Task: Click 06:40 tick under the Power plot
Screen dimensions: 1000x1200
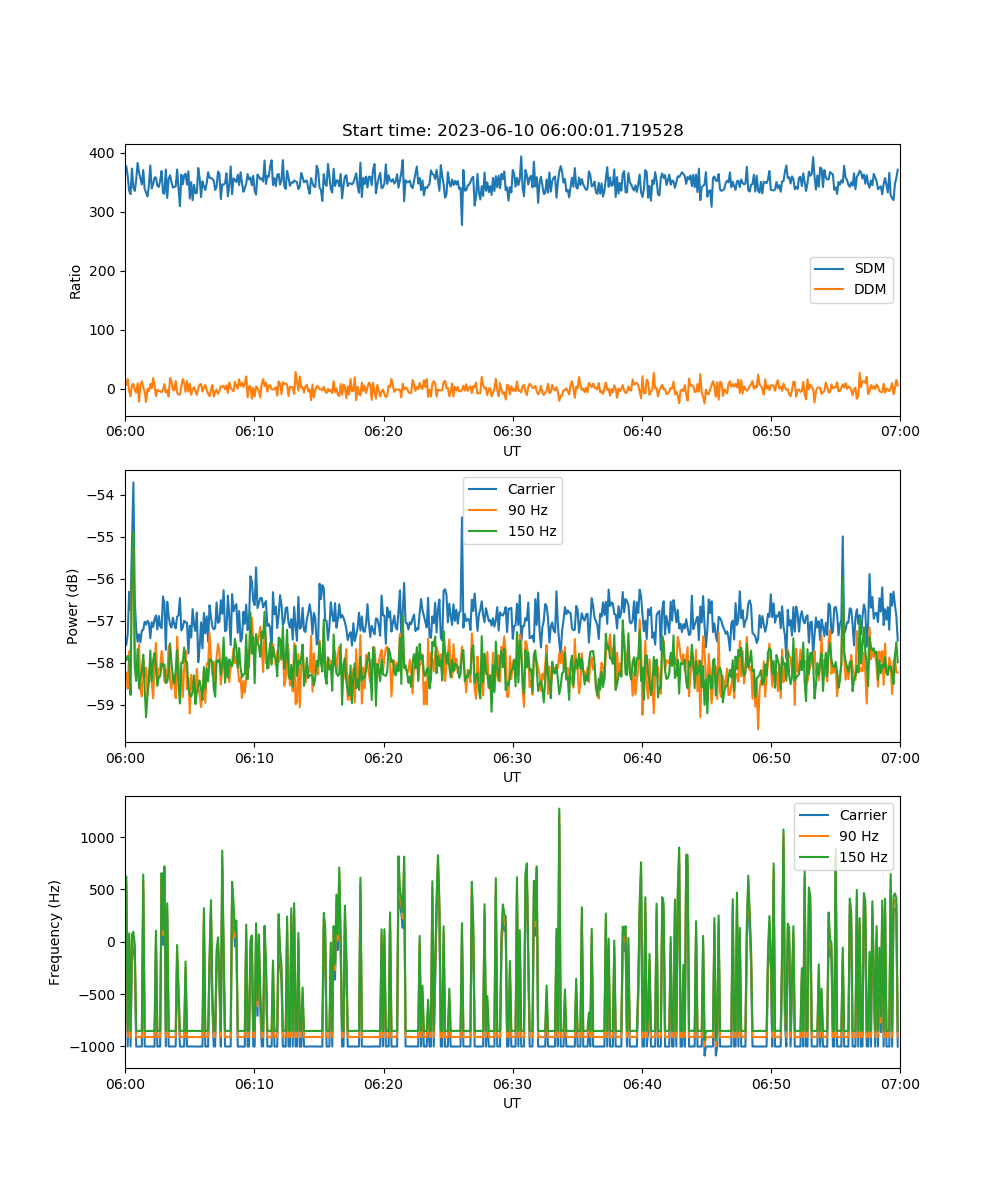Action: point(641,757)
